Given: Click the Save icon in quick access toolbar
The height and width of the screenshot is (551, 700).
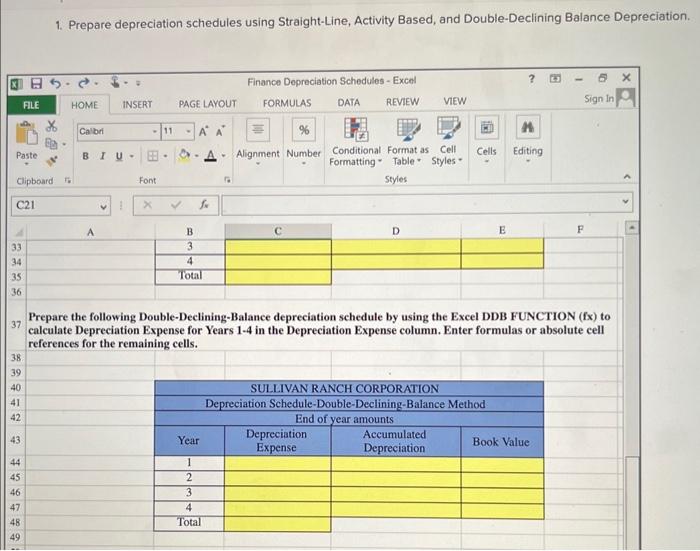Looking at the screenshot, I should (37, 83).
